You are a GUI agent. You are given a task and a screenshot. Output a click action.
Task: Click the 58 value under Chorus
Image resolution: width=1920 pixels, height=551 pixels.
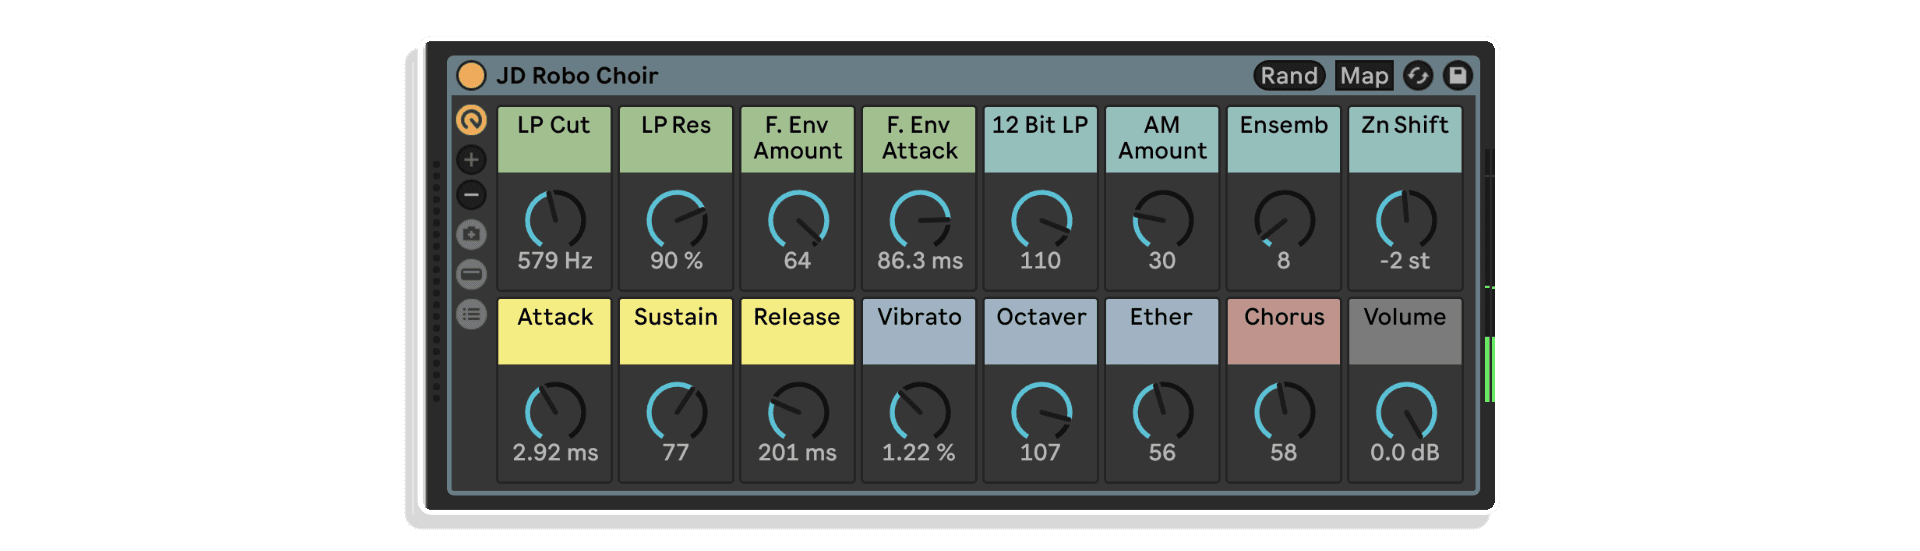tap(1284, 453)
